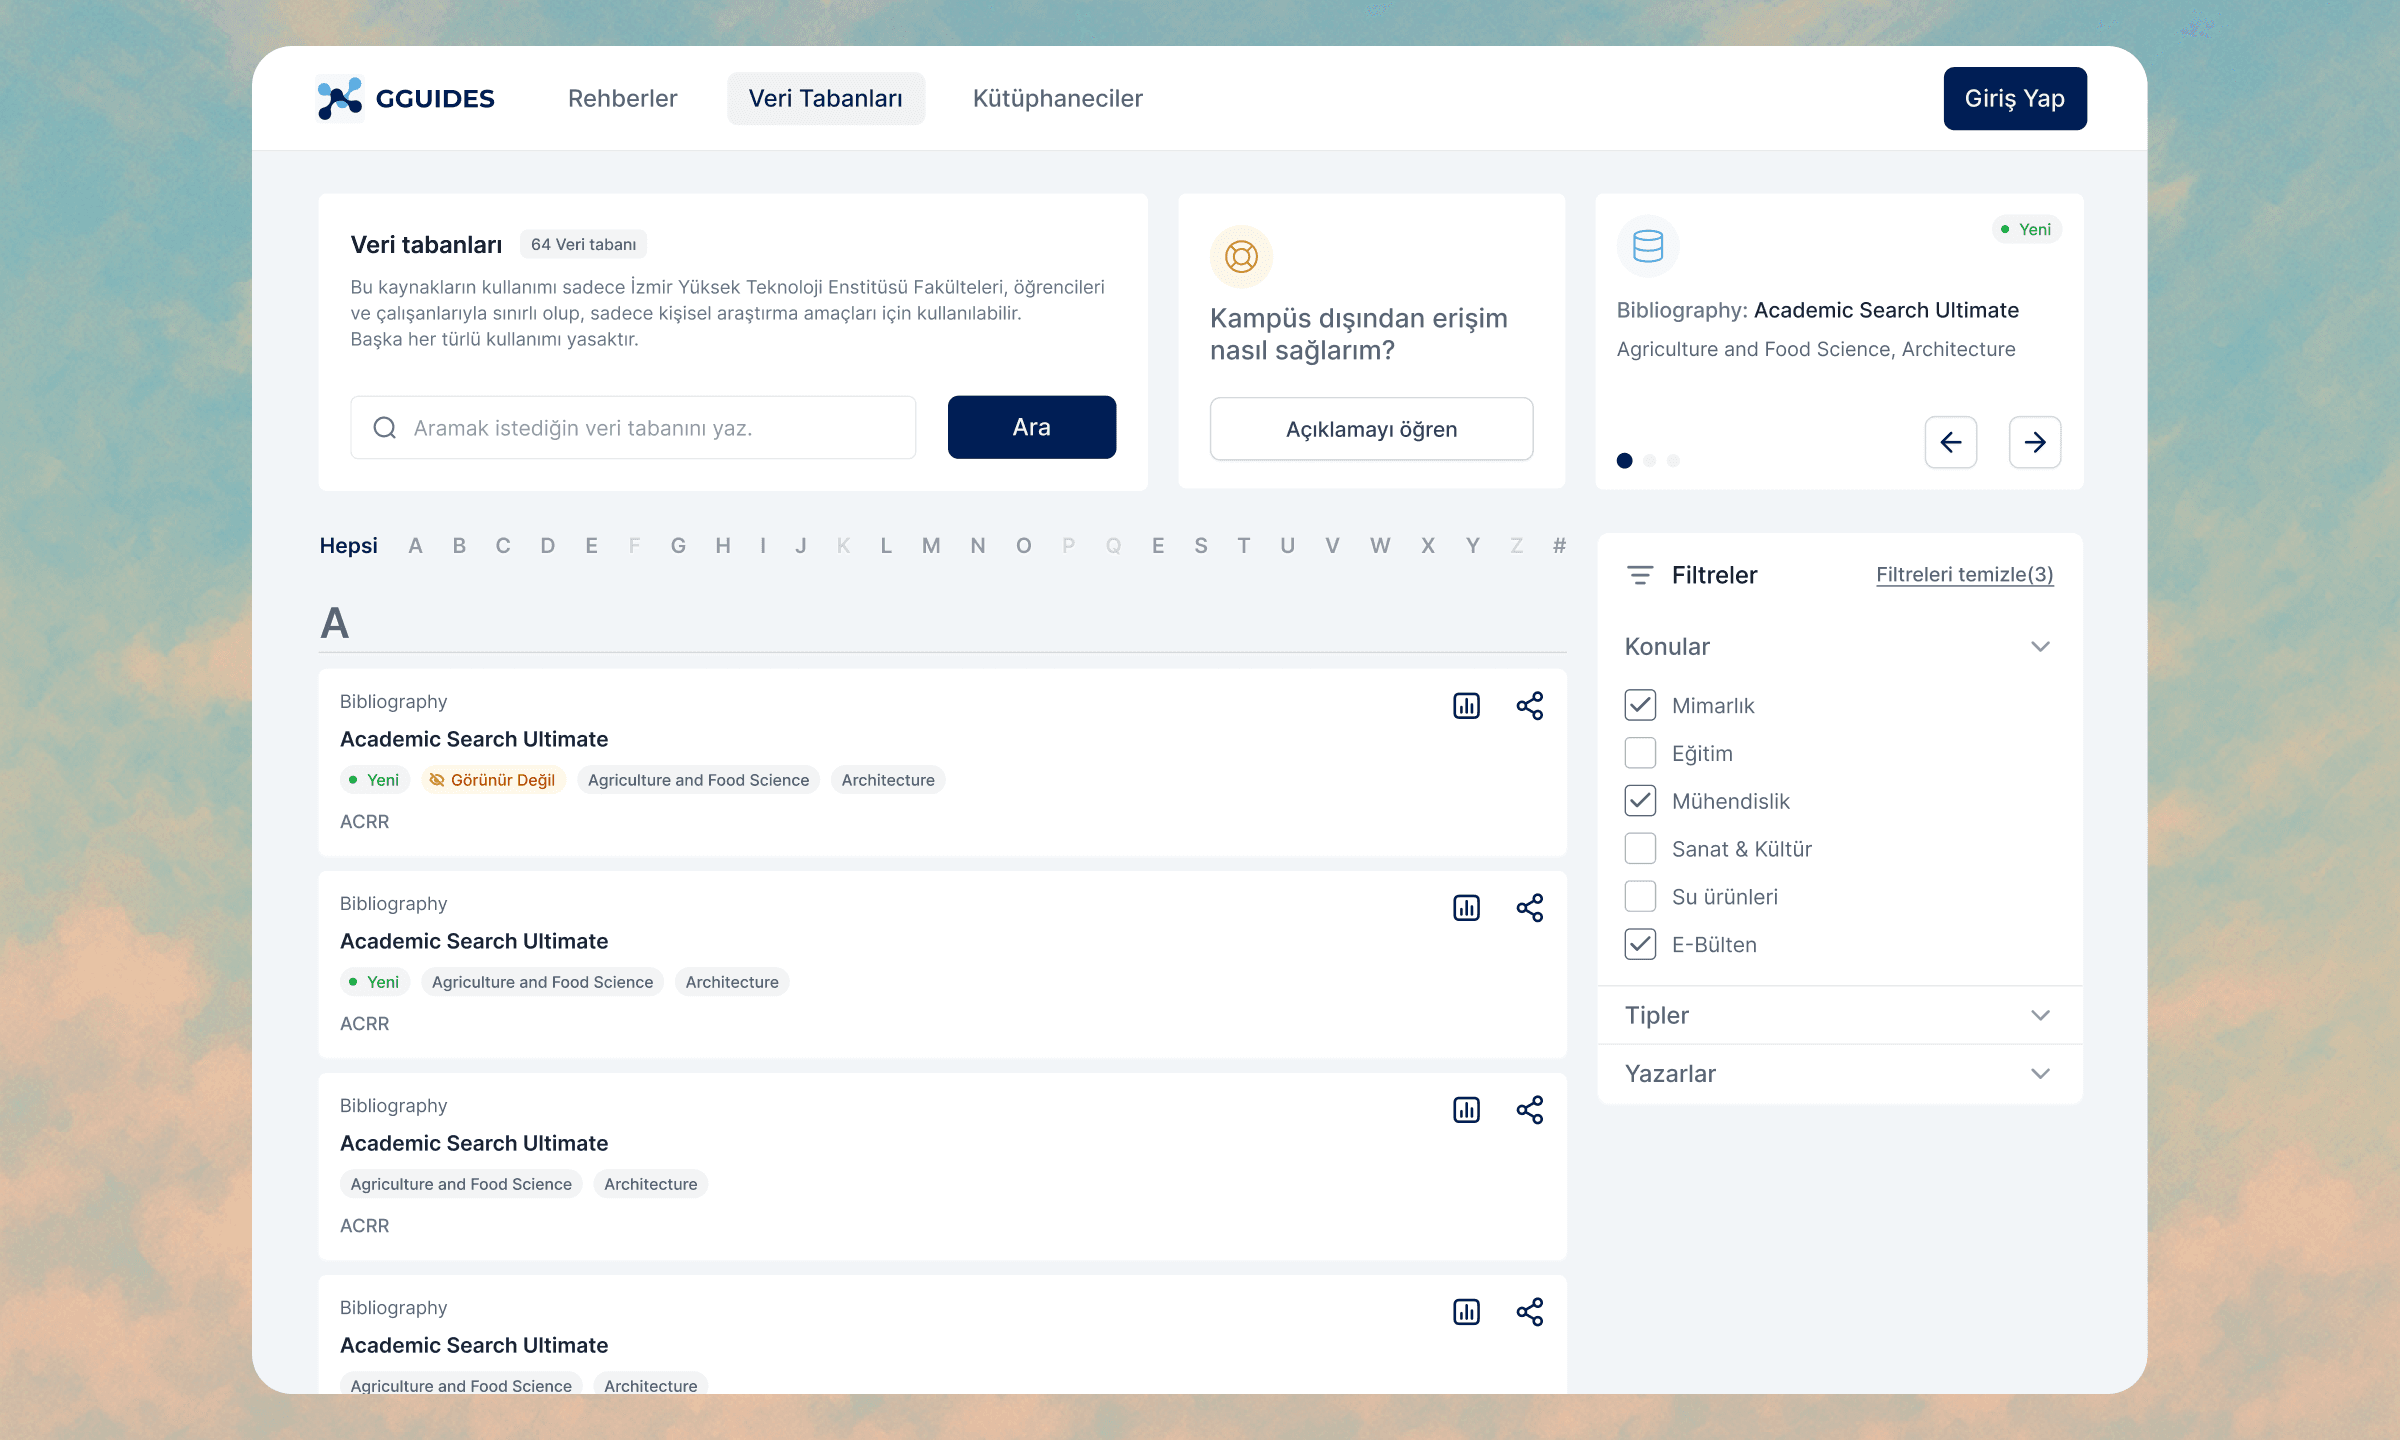Open statistics for third database entry
This screenshot has height=1440, width=2400.
click(1466, 1110)
